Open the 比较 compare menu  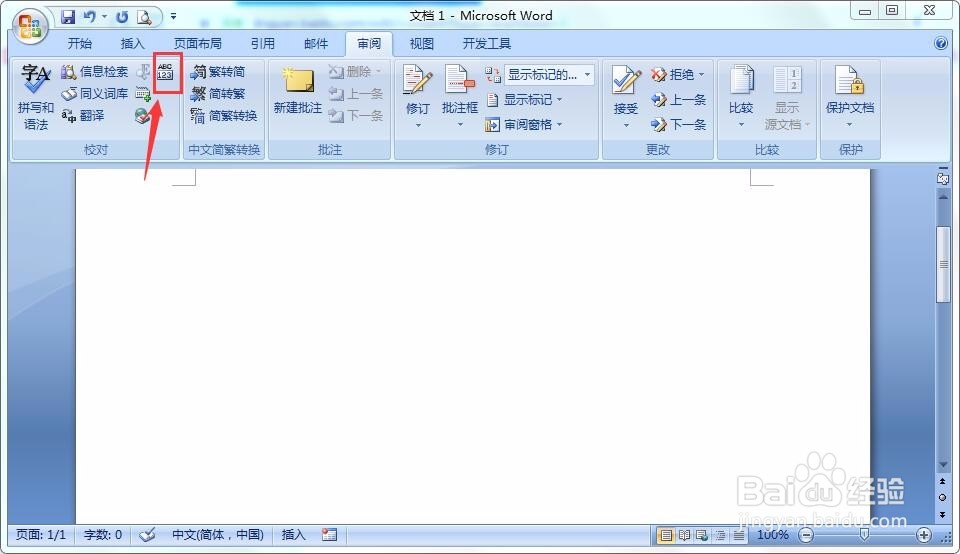tap(741, 97)
